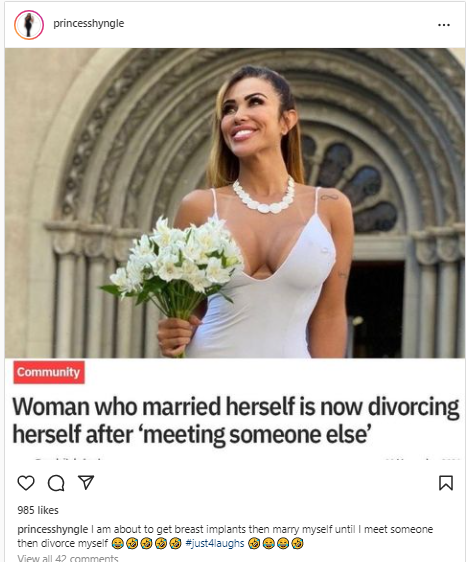466x562 pixels.
Task: Open the #just4laughs hashtag
Action: (215, 543)
